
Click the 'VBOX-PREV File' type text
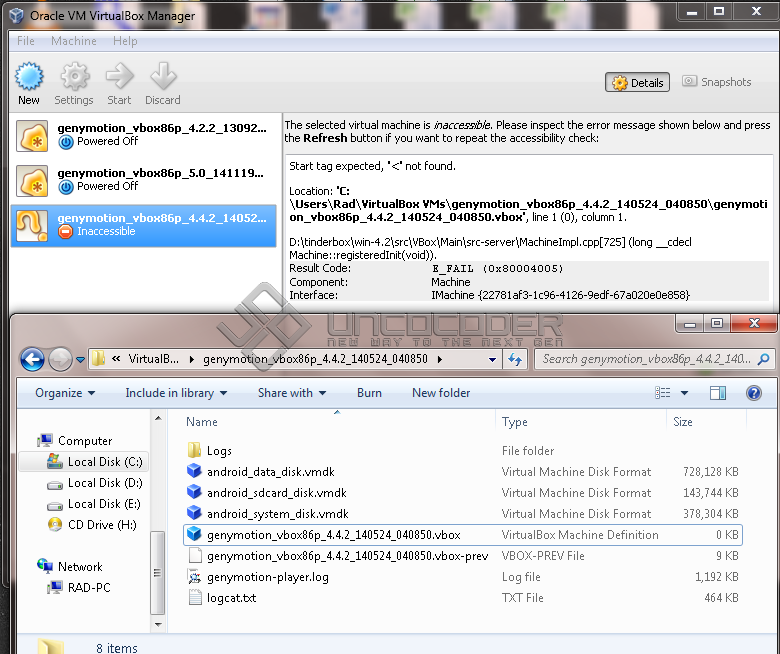point(543,556)
